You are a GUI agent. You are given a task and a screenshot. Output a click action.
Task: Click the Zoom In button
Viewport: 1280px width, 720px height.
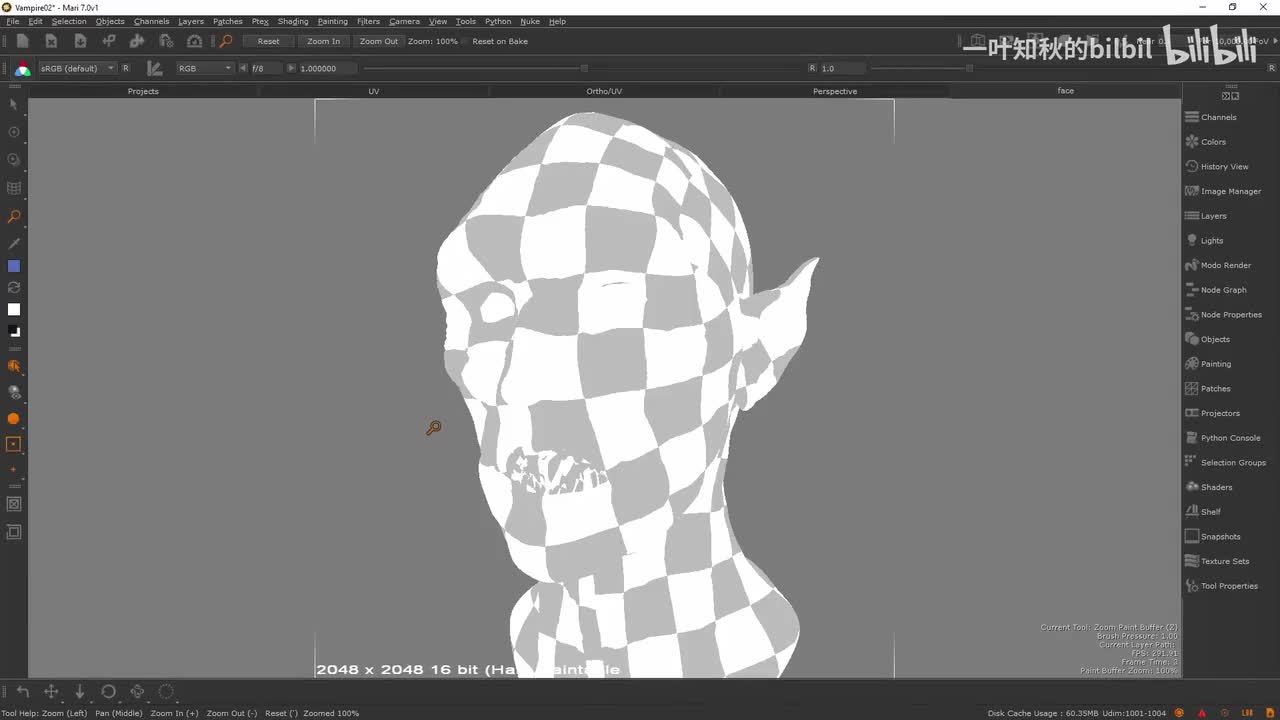324,41
